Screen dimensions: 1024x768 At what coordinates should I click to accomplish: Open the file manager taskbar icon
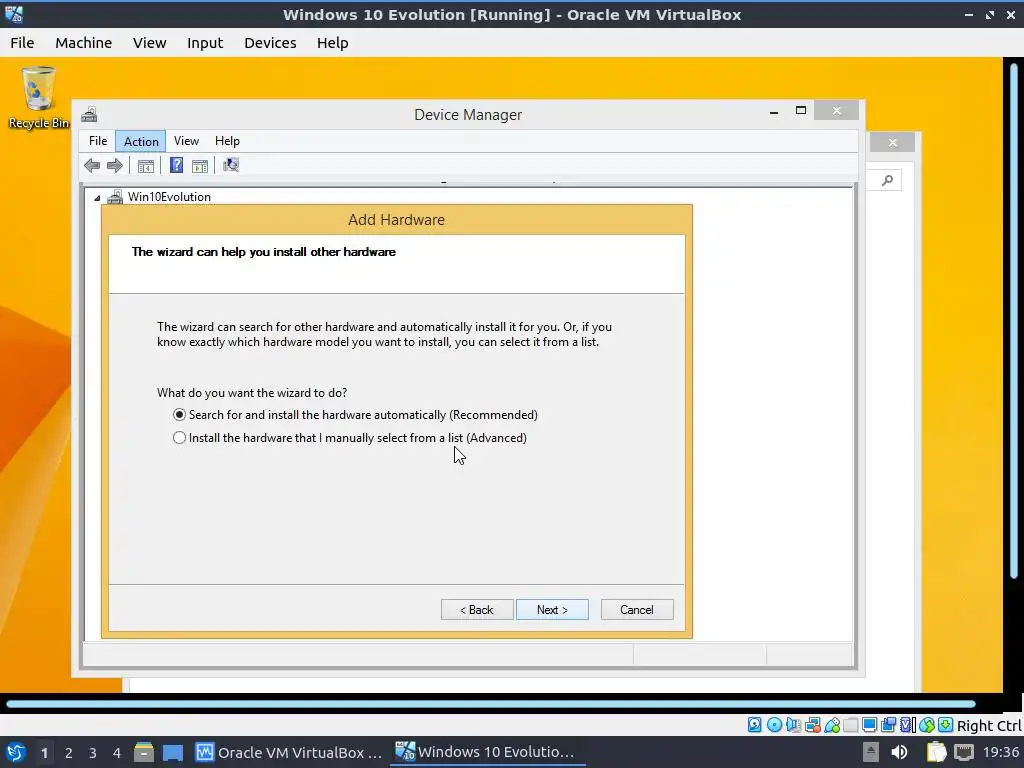click(x=144, y=752)
